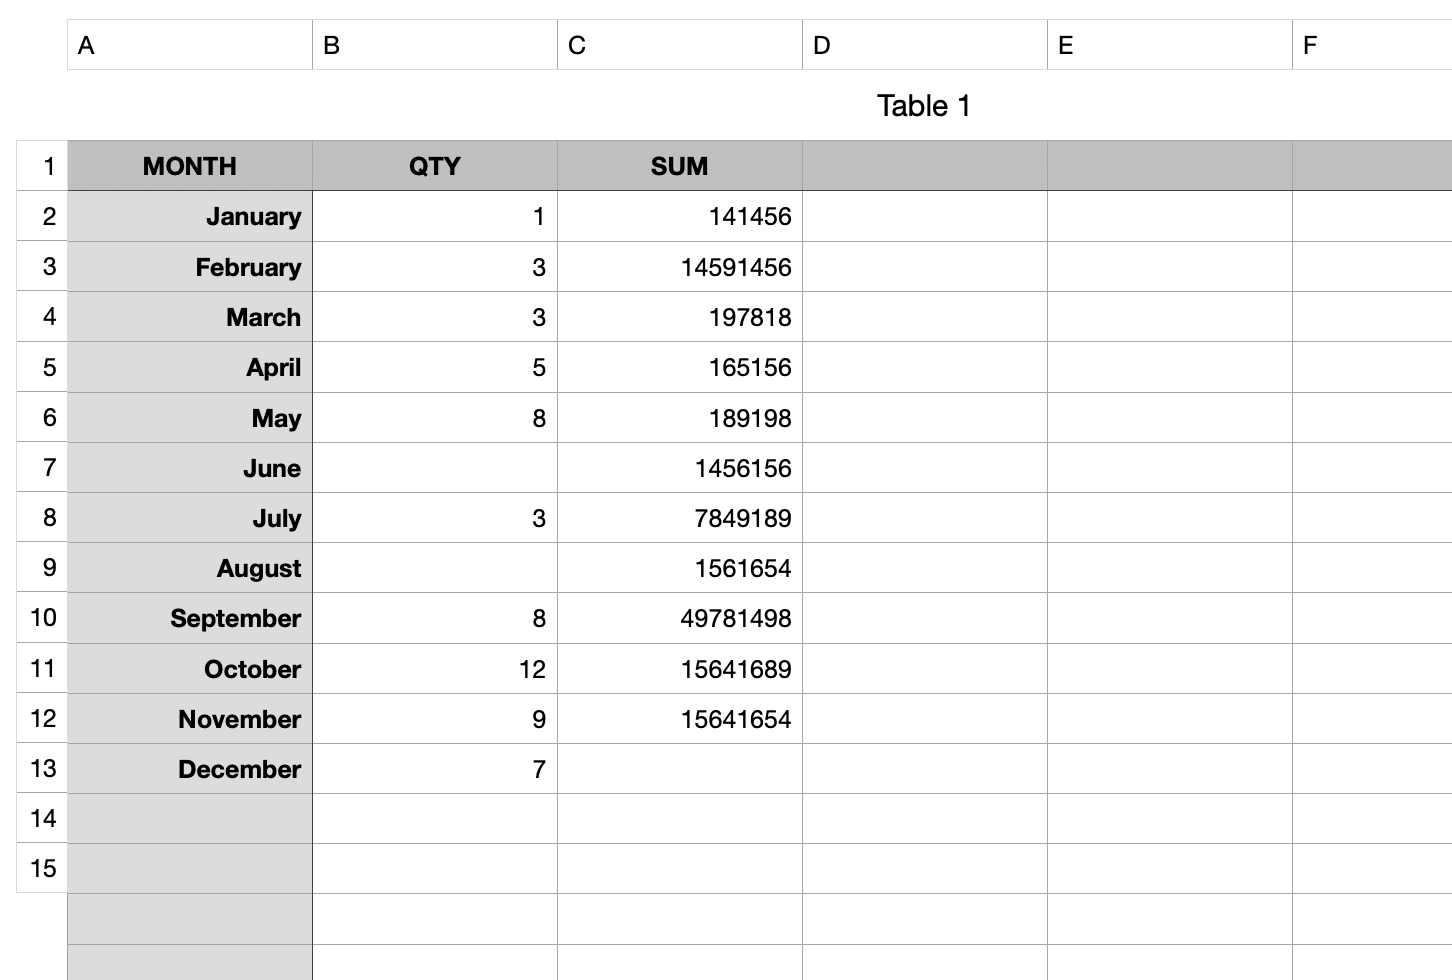Select row number 5
The width and height of the screenshot is (1452, 980).
tap(41, 367)
